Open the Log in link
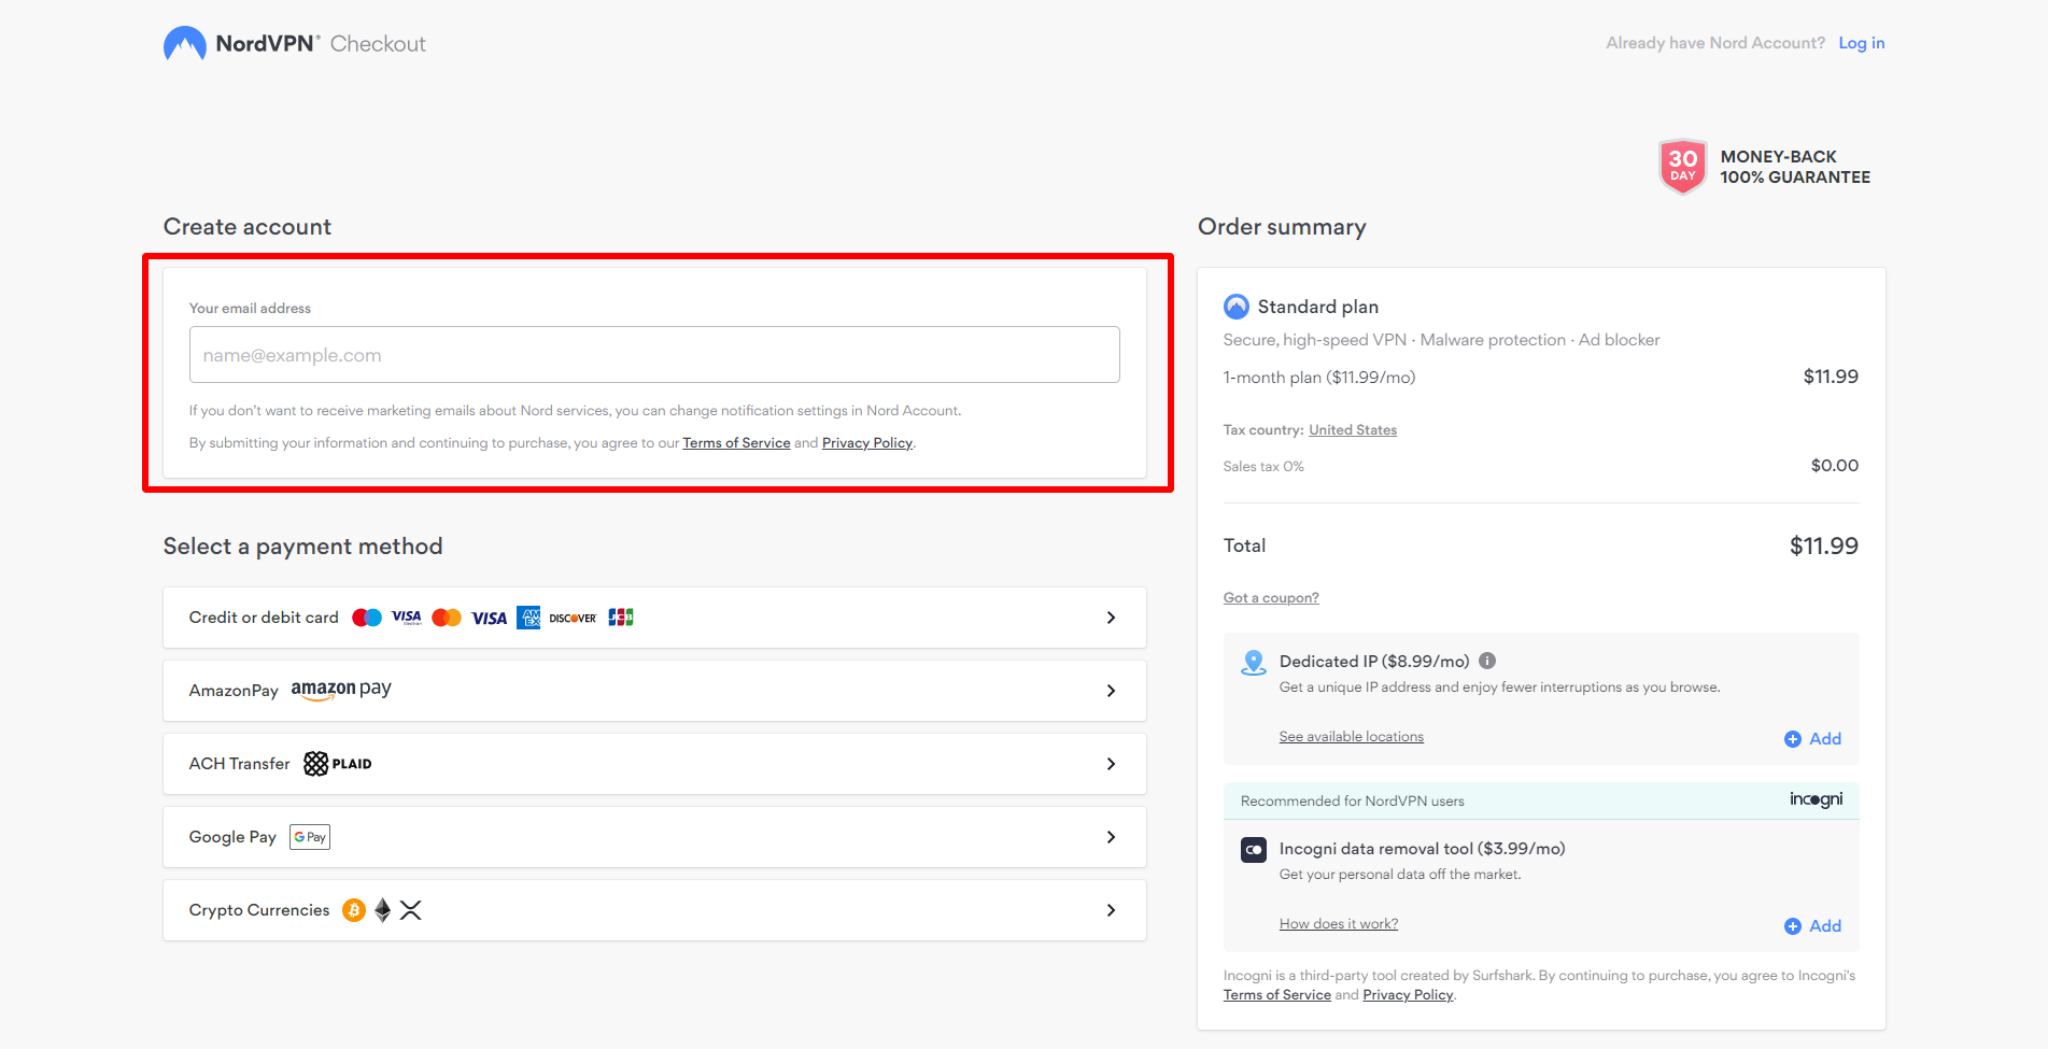This screenshot has width=2048, height=1049. (1861, 43)
